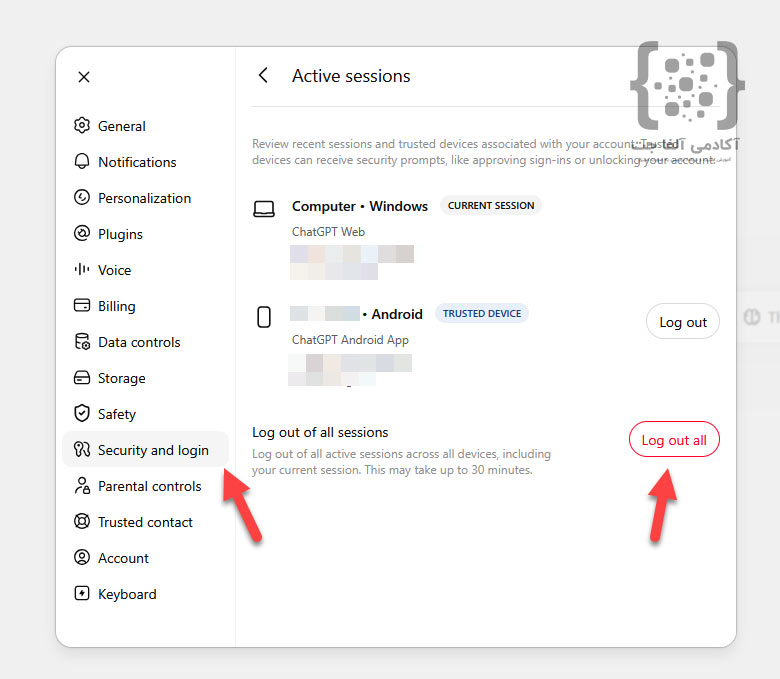Click the Android phone device icon

pos(264,317)
